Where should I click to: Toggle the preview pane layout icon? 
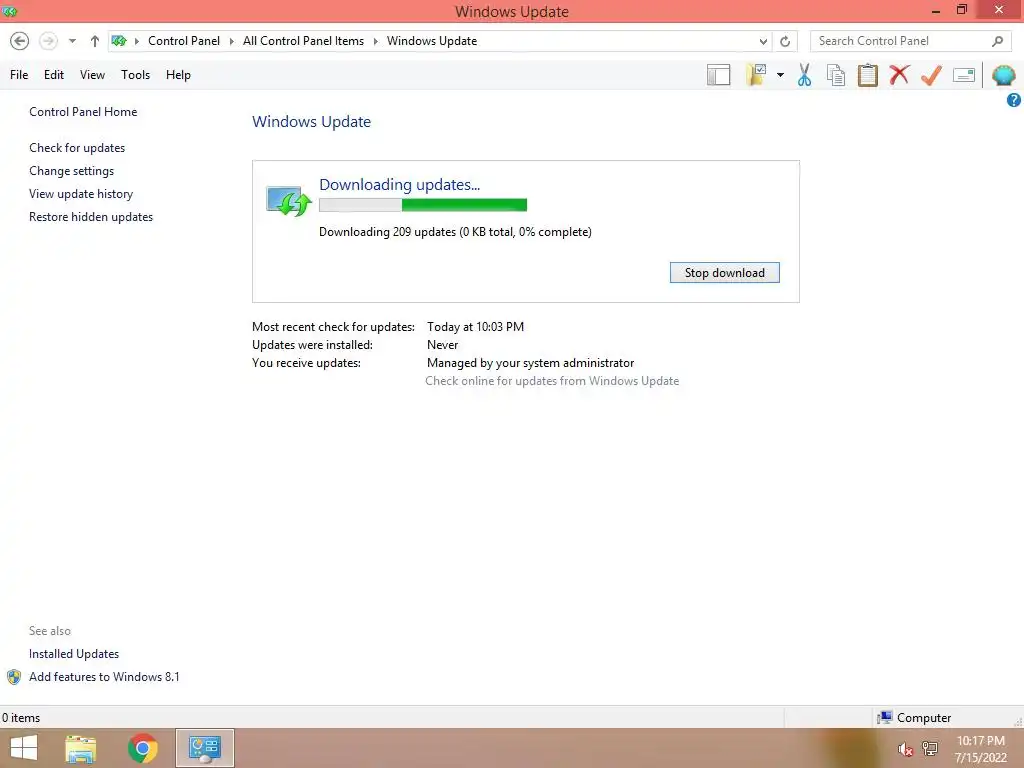(x=718, y=75)
